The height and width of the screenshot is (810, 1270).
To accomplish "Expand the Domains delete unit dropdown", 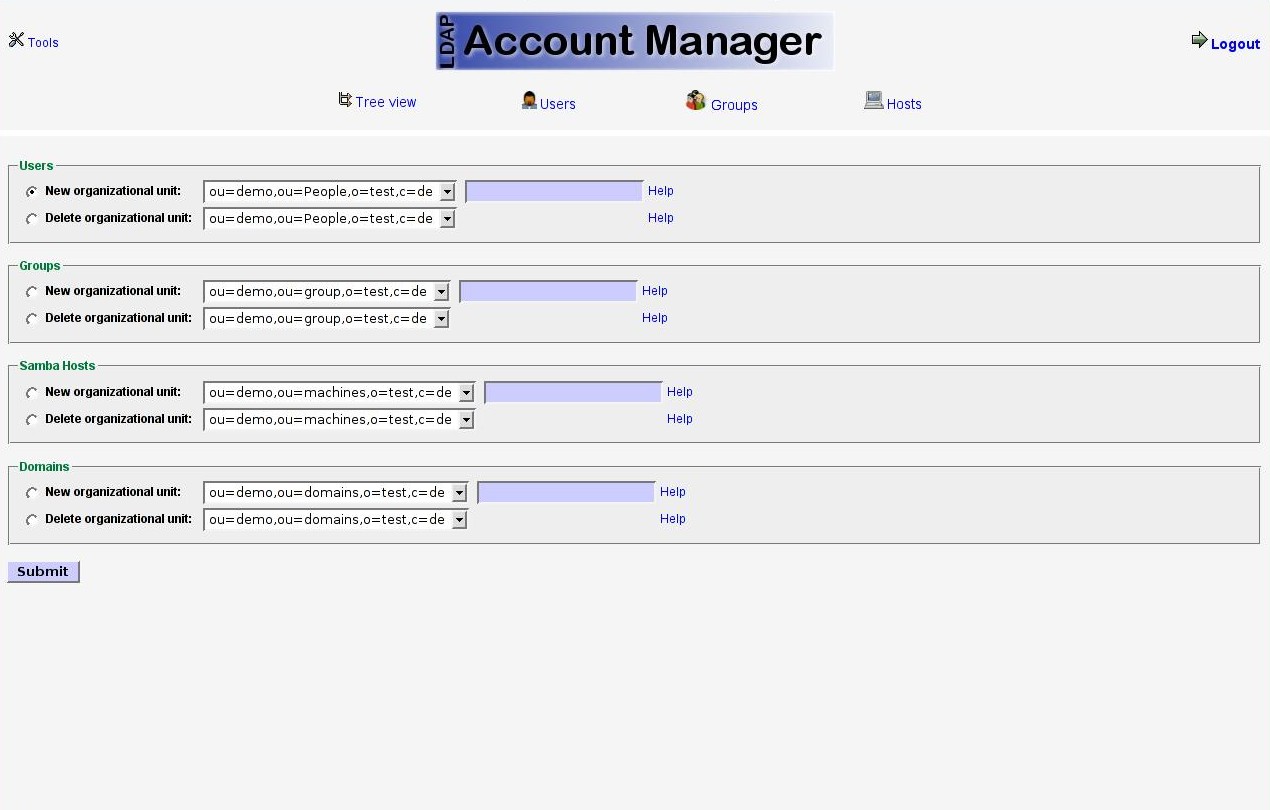I will [335, 520].
